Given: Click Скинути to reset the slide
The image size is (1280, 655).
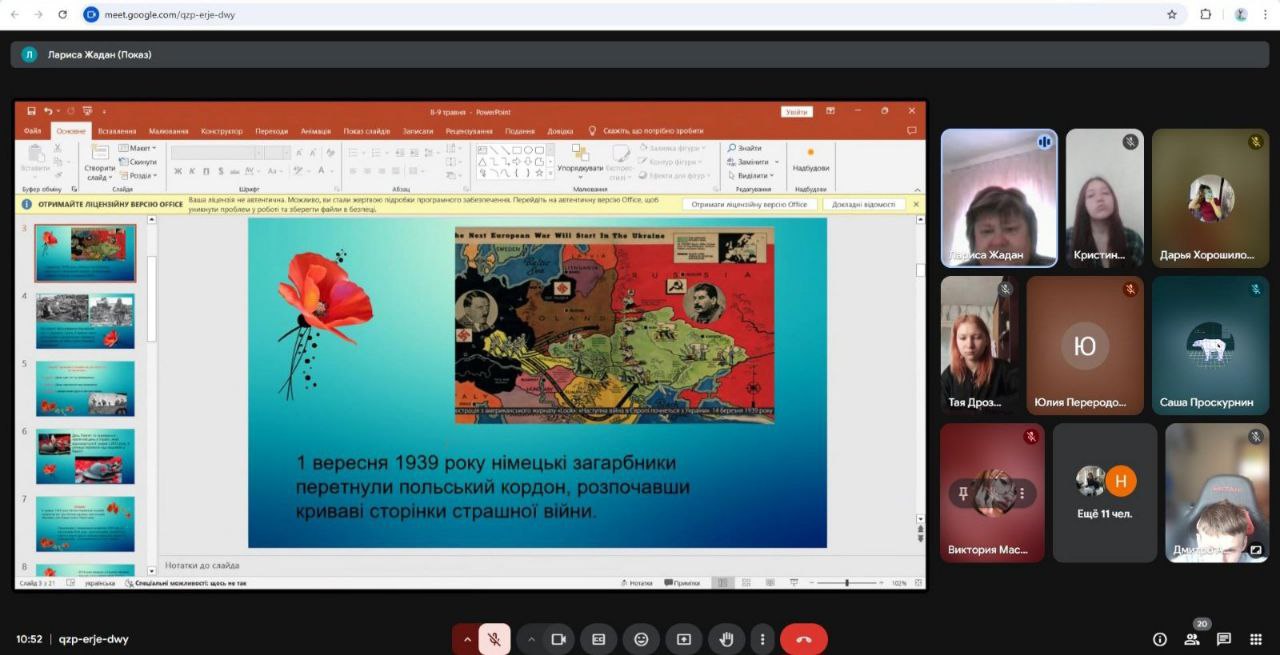Looking at the screenshot, I should coord(138,162).
